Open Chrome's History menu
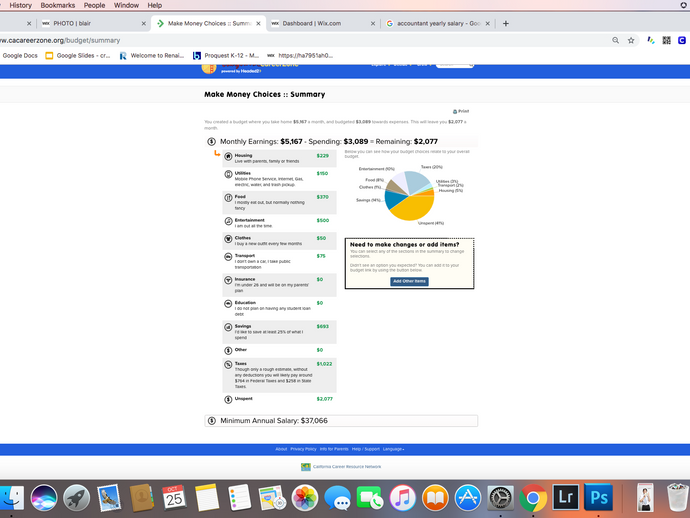 21,5
